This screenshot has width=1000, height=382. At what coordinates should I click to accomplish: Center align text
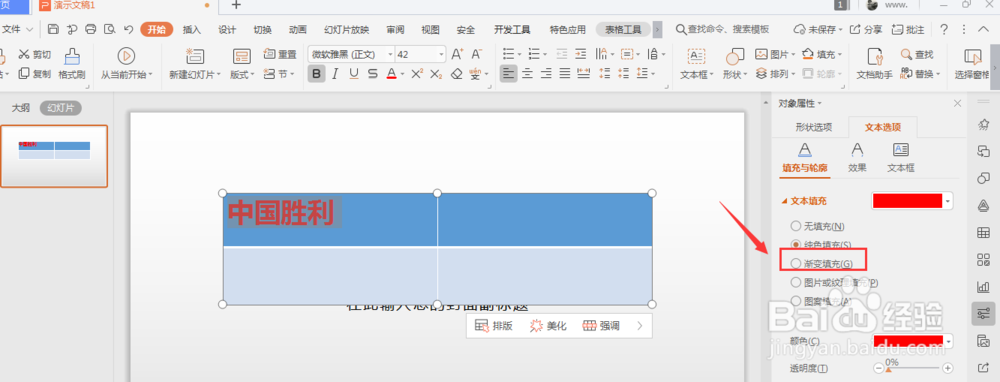pos(527,74)
